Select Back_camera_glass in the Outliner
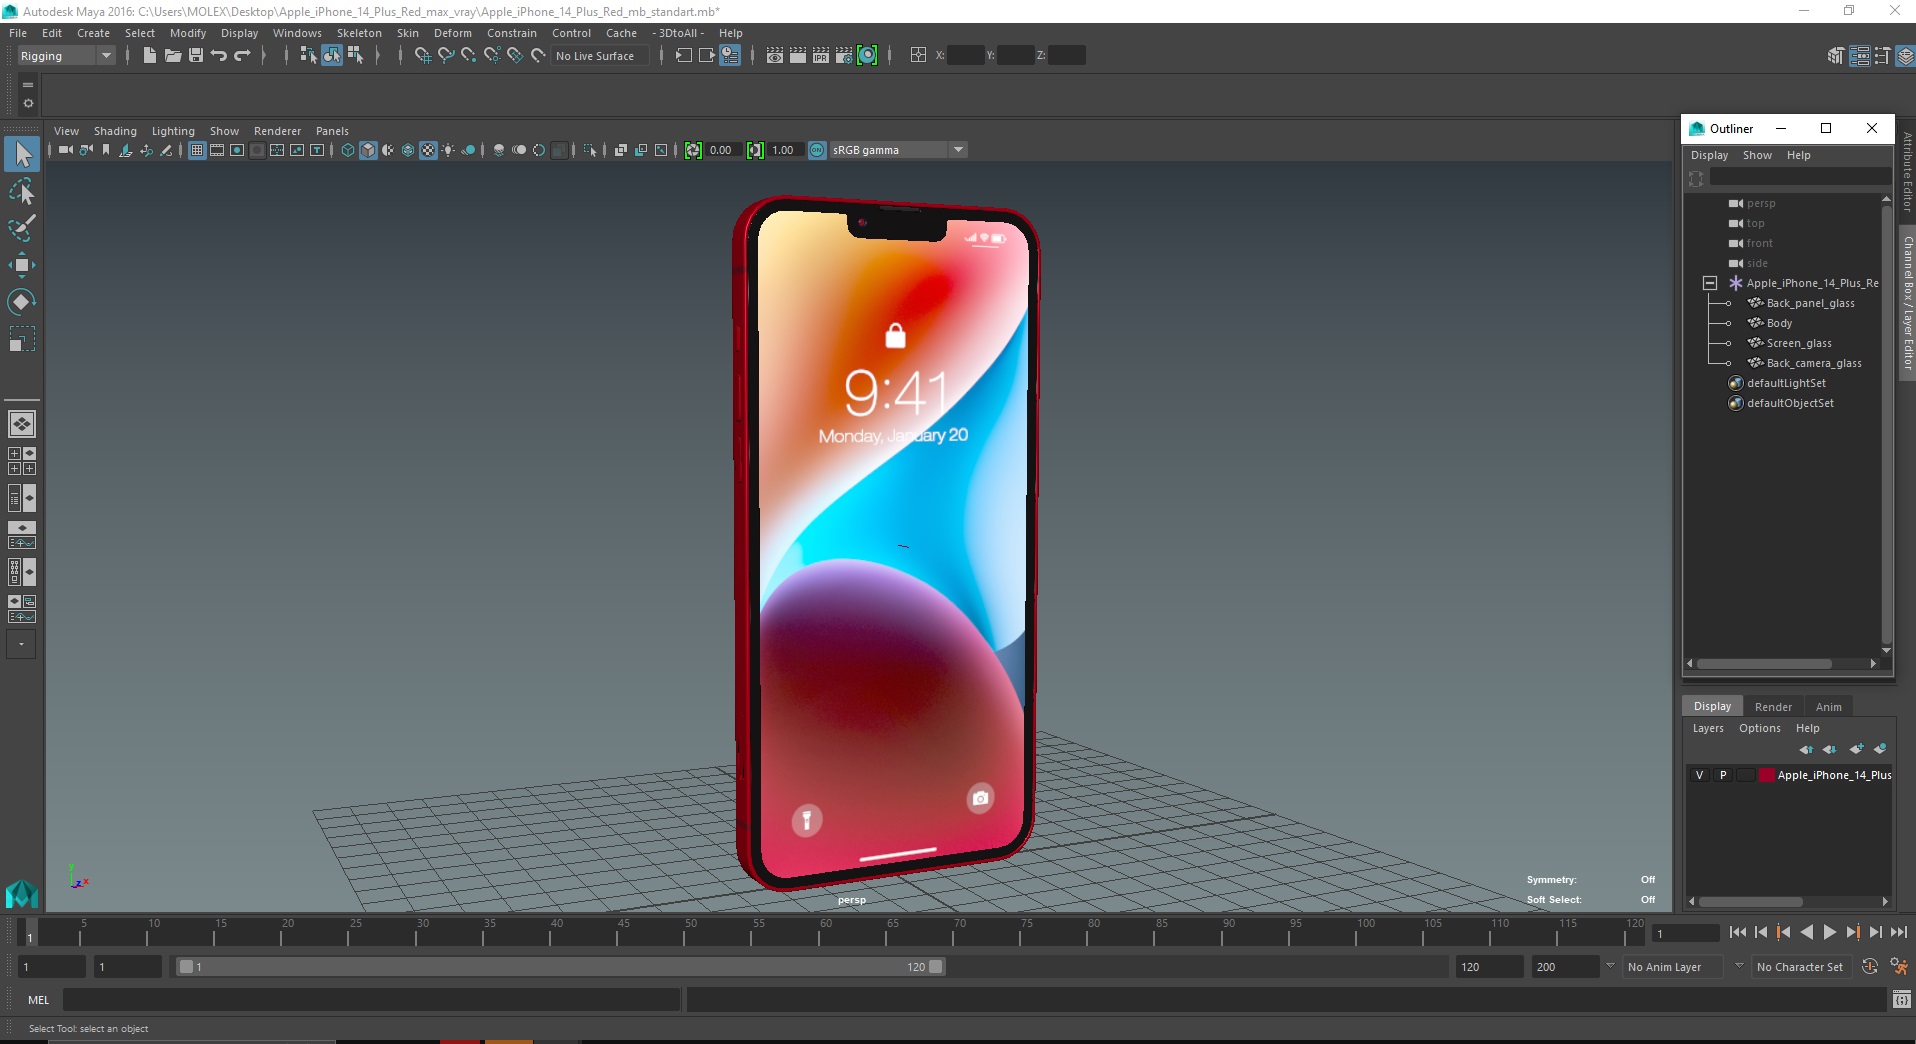Screen dimensions: 1916x1044 point(1813,363)
